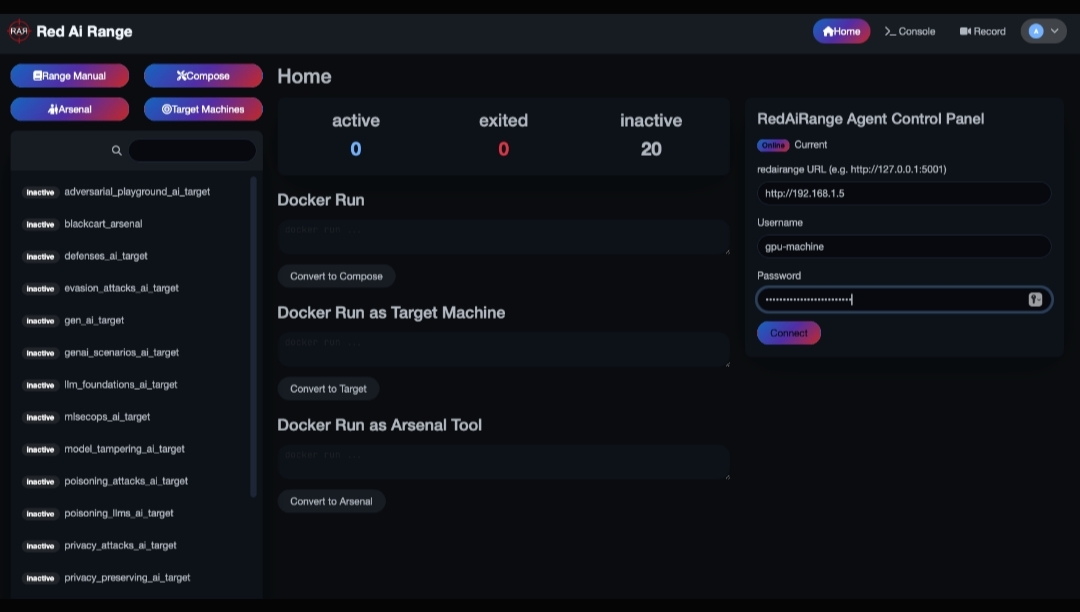Open the user account dropdown
The image size is (1080, 612).
1043,31
